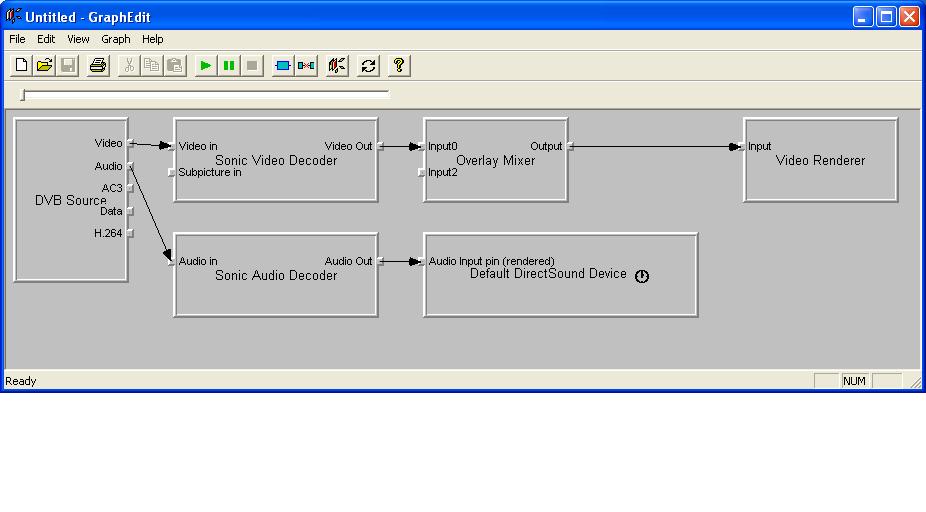Click the Audio in pin
The height and width of the screenshot is (512, 926).
[171, 261]
